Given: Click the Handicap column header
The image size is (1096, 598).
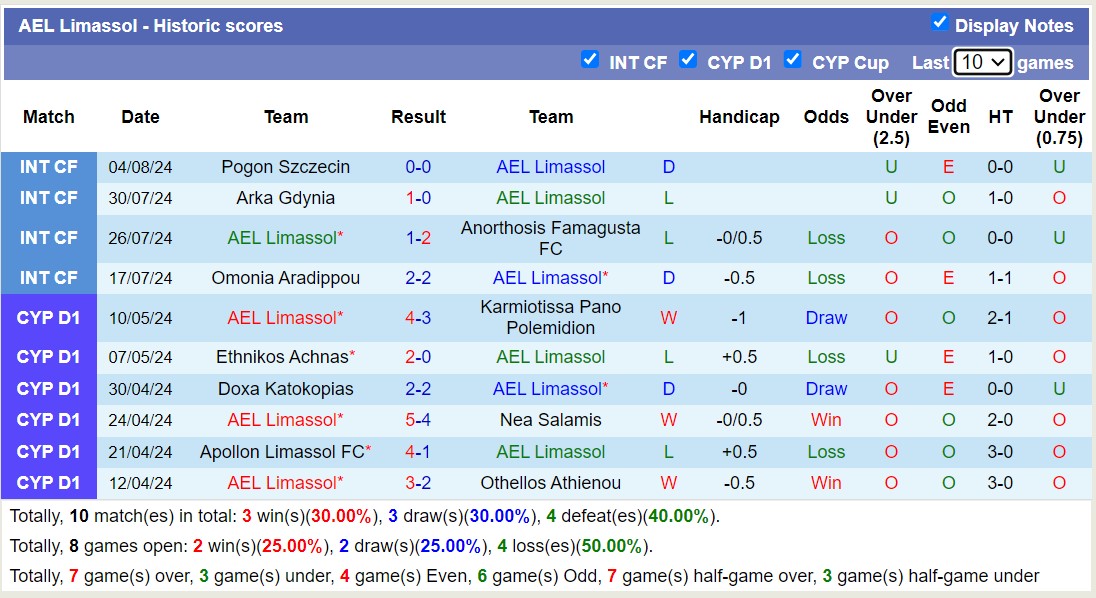Looking at the screenshot, I should click(739, 117).
